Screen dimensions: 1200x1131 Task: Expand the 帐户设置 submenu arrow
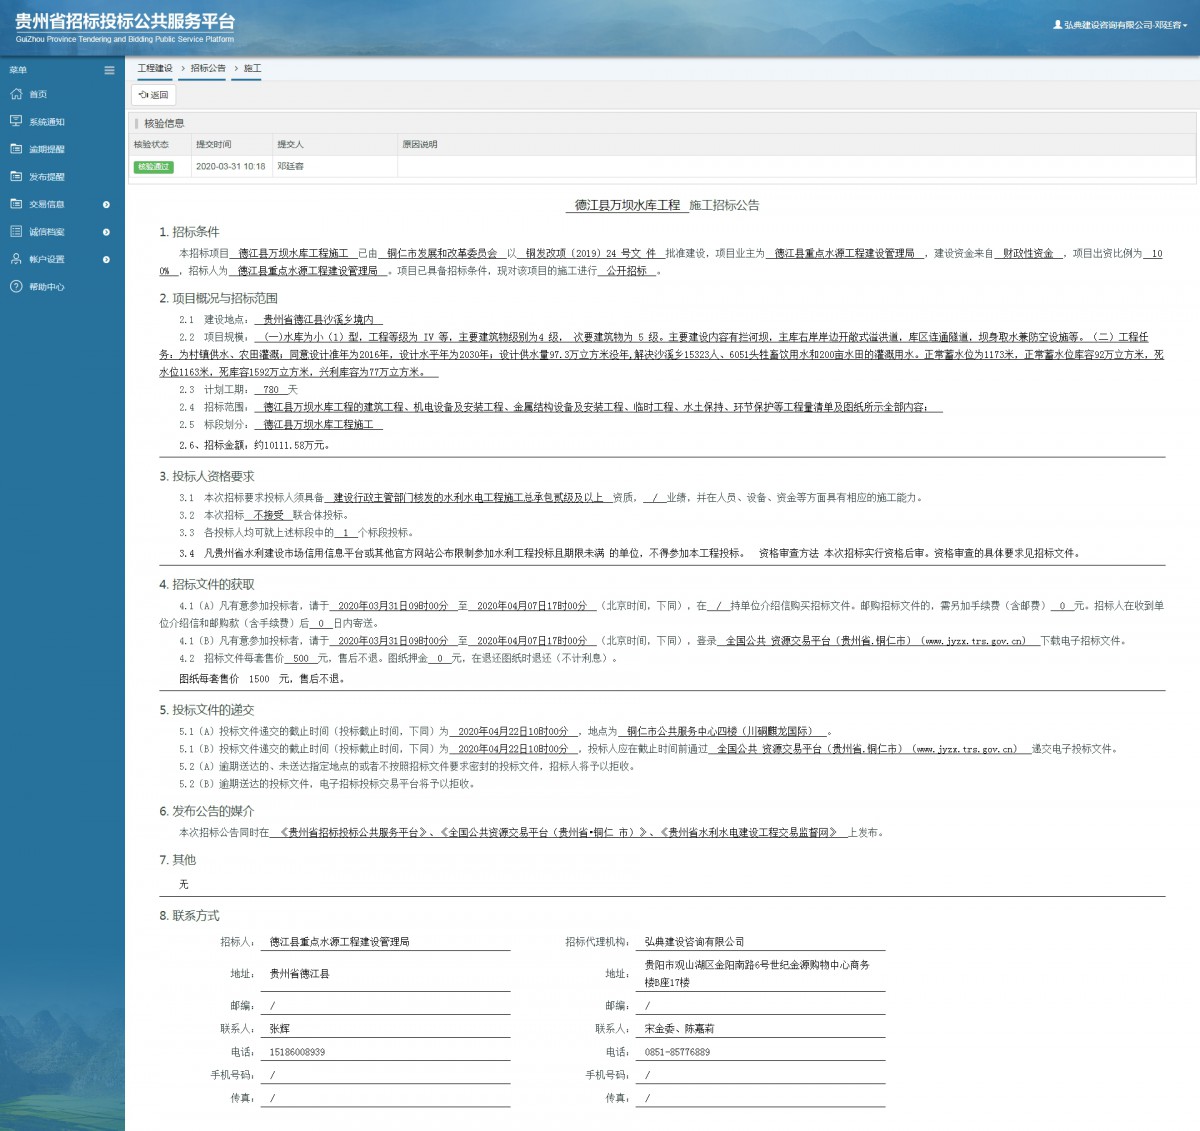click(107, 260)
